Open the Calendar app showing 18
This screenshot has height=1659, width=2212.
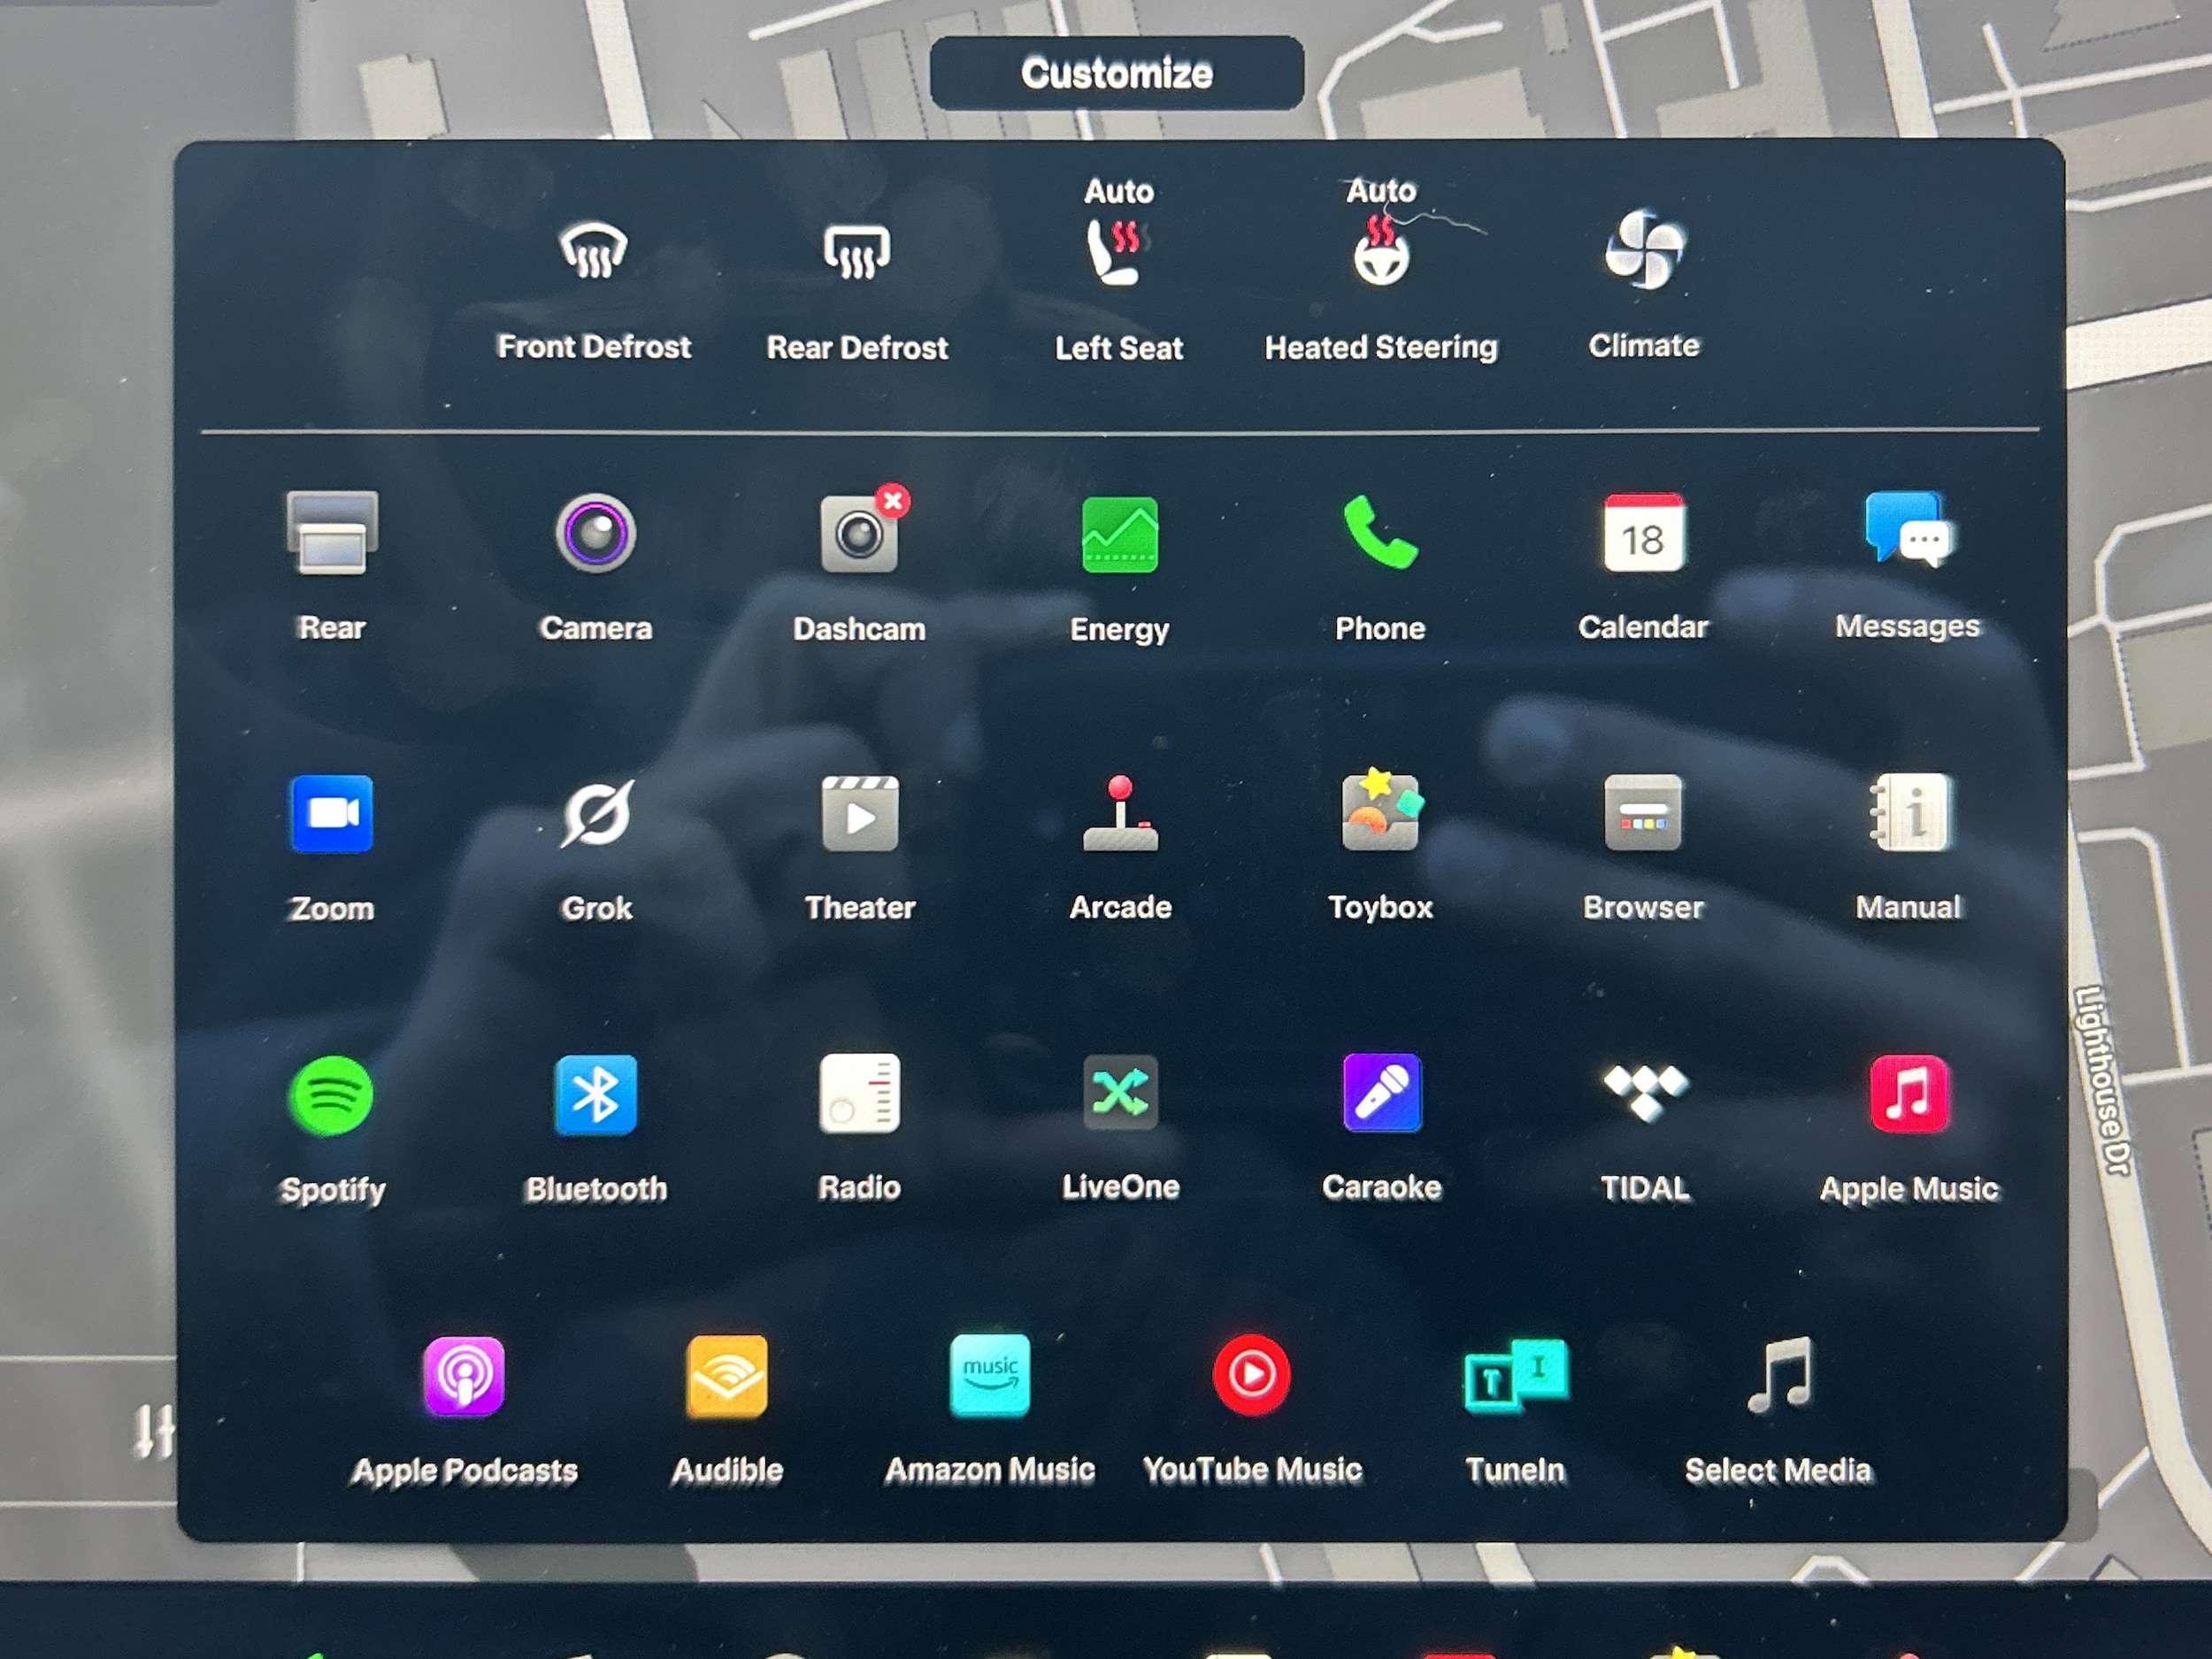pyautogui.click(x=1643, y=534)
